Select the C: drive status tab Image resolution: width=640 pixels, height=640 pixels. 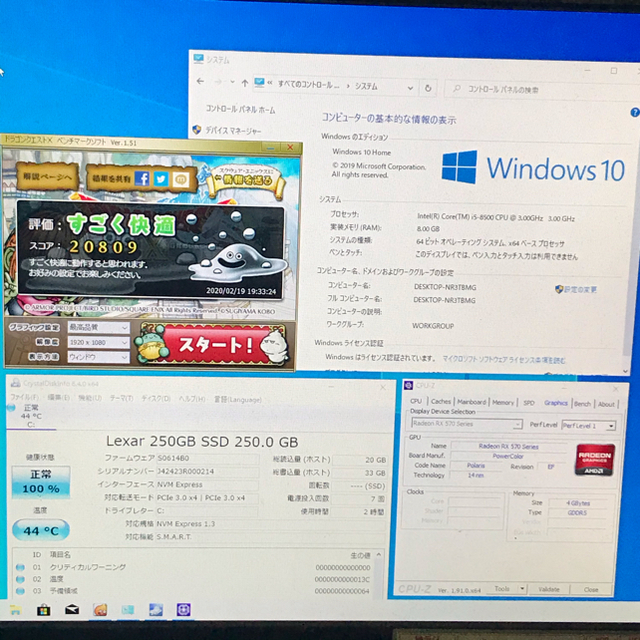tap(30, 416)
